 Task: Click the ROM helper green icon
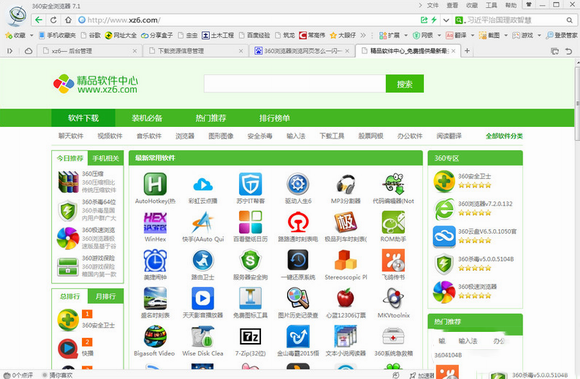(x=393, y=222)
